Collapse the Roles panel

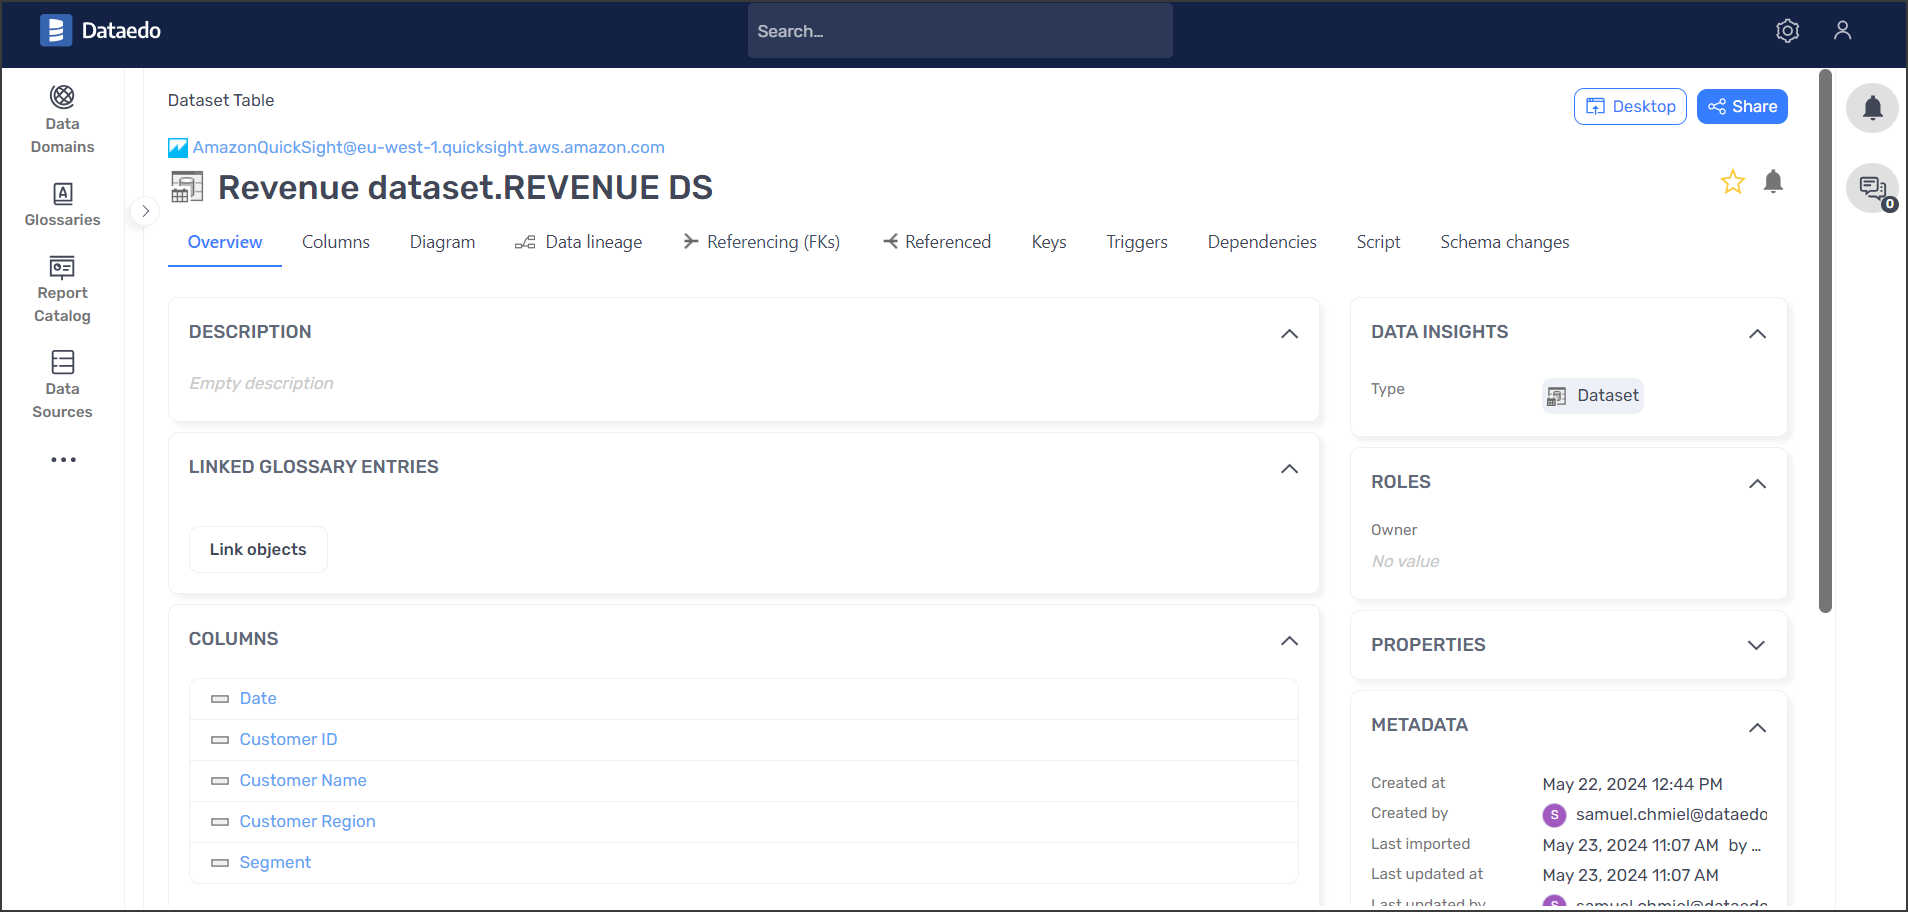coord(1758,484)
